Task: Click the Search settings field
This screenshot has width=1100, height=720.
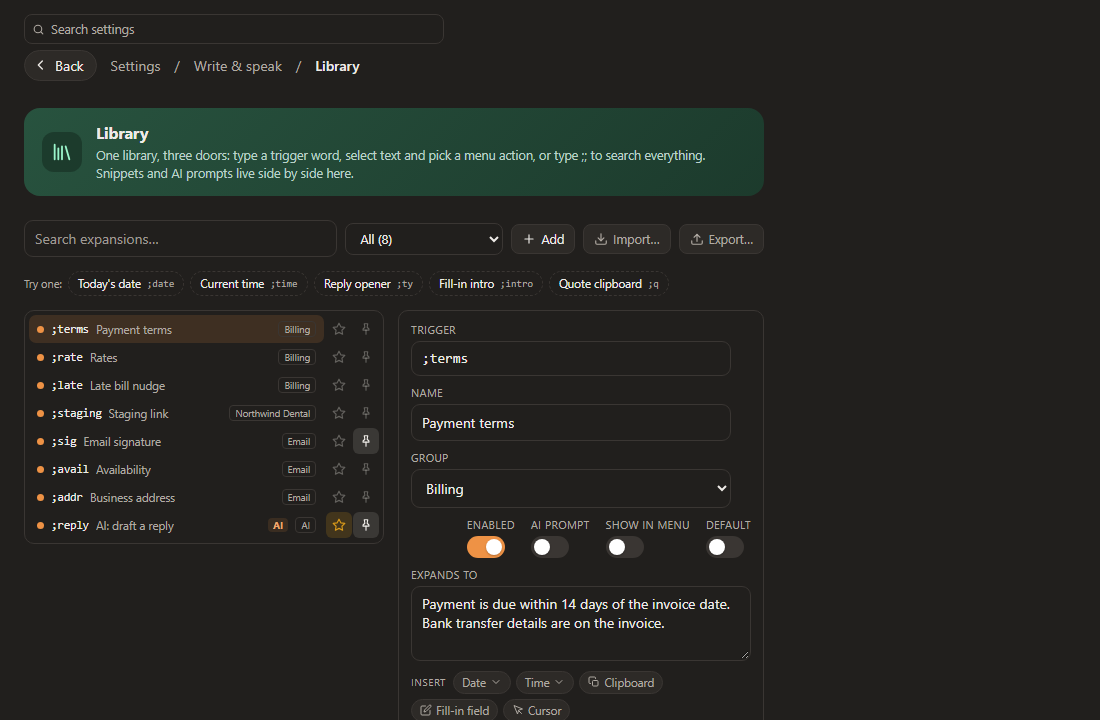Action: coord(234,29)
